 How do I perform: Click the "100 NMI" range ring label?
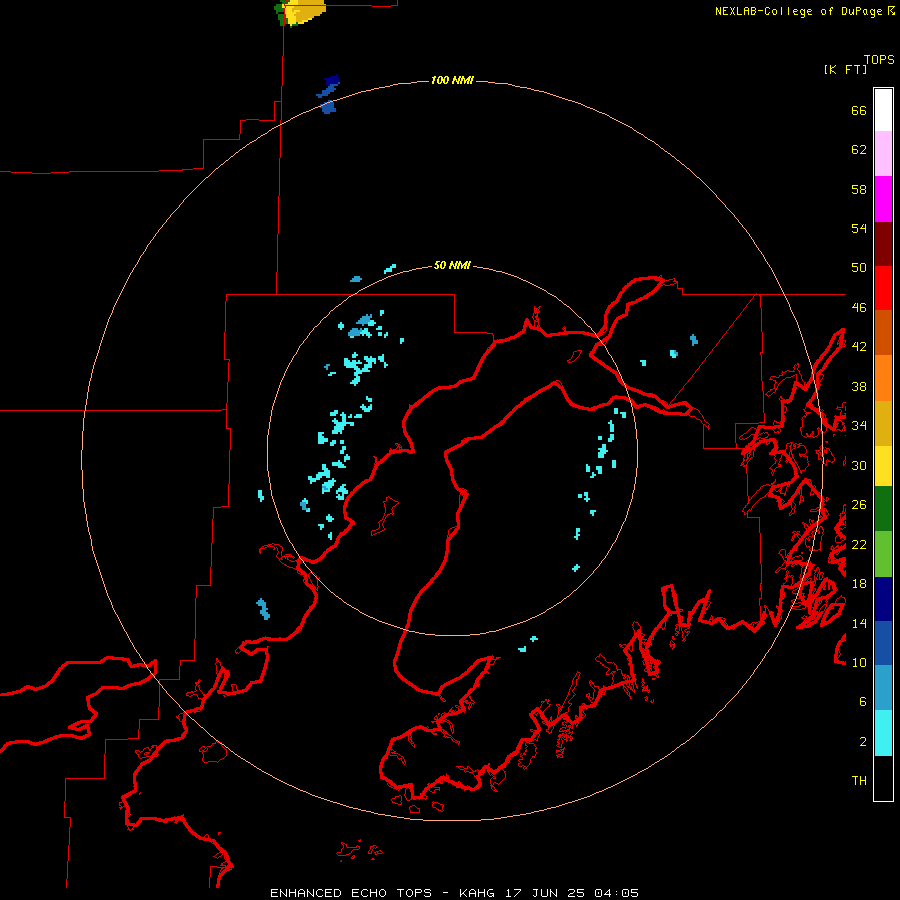pyautogui.click(x=452, y=80)
